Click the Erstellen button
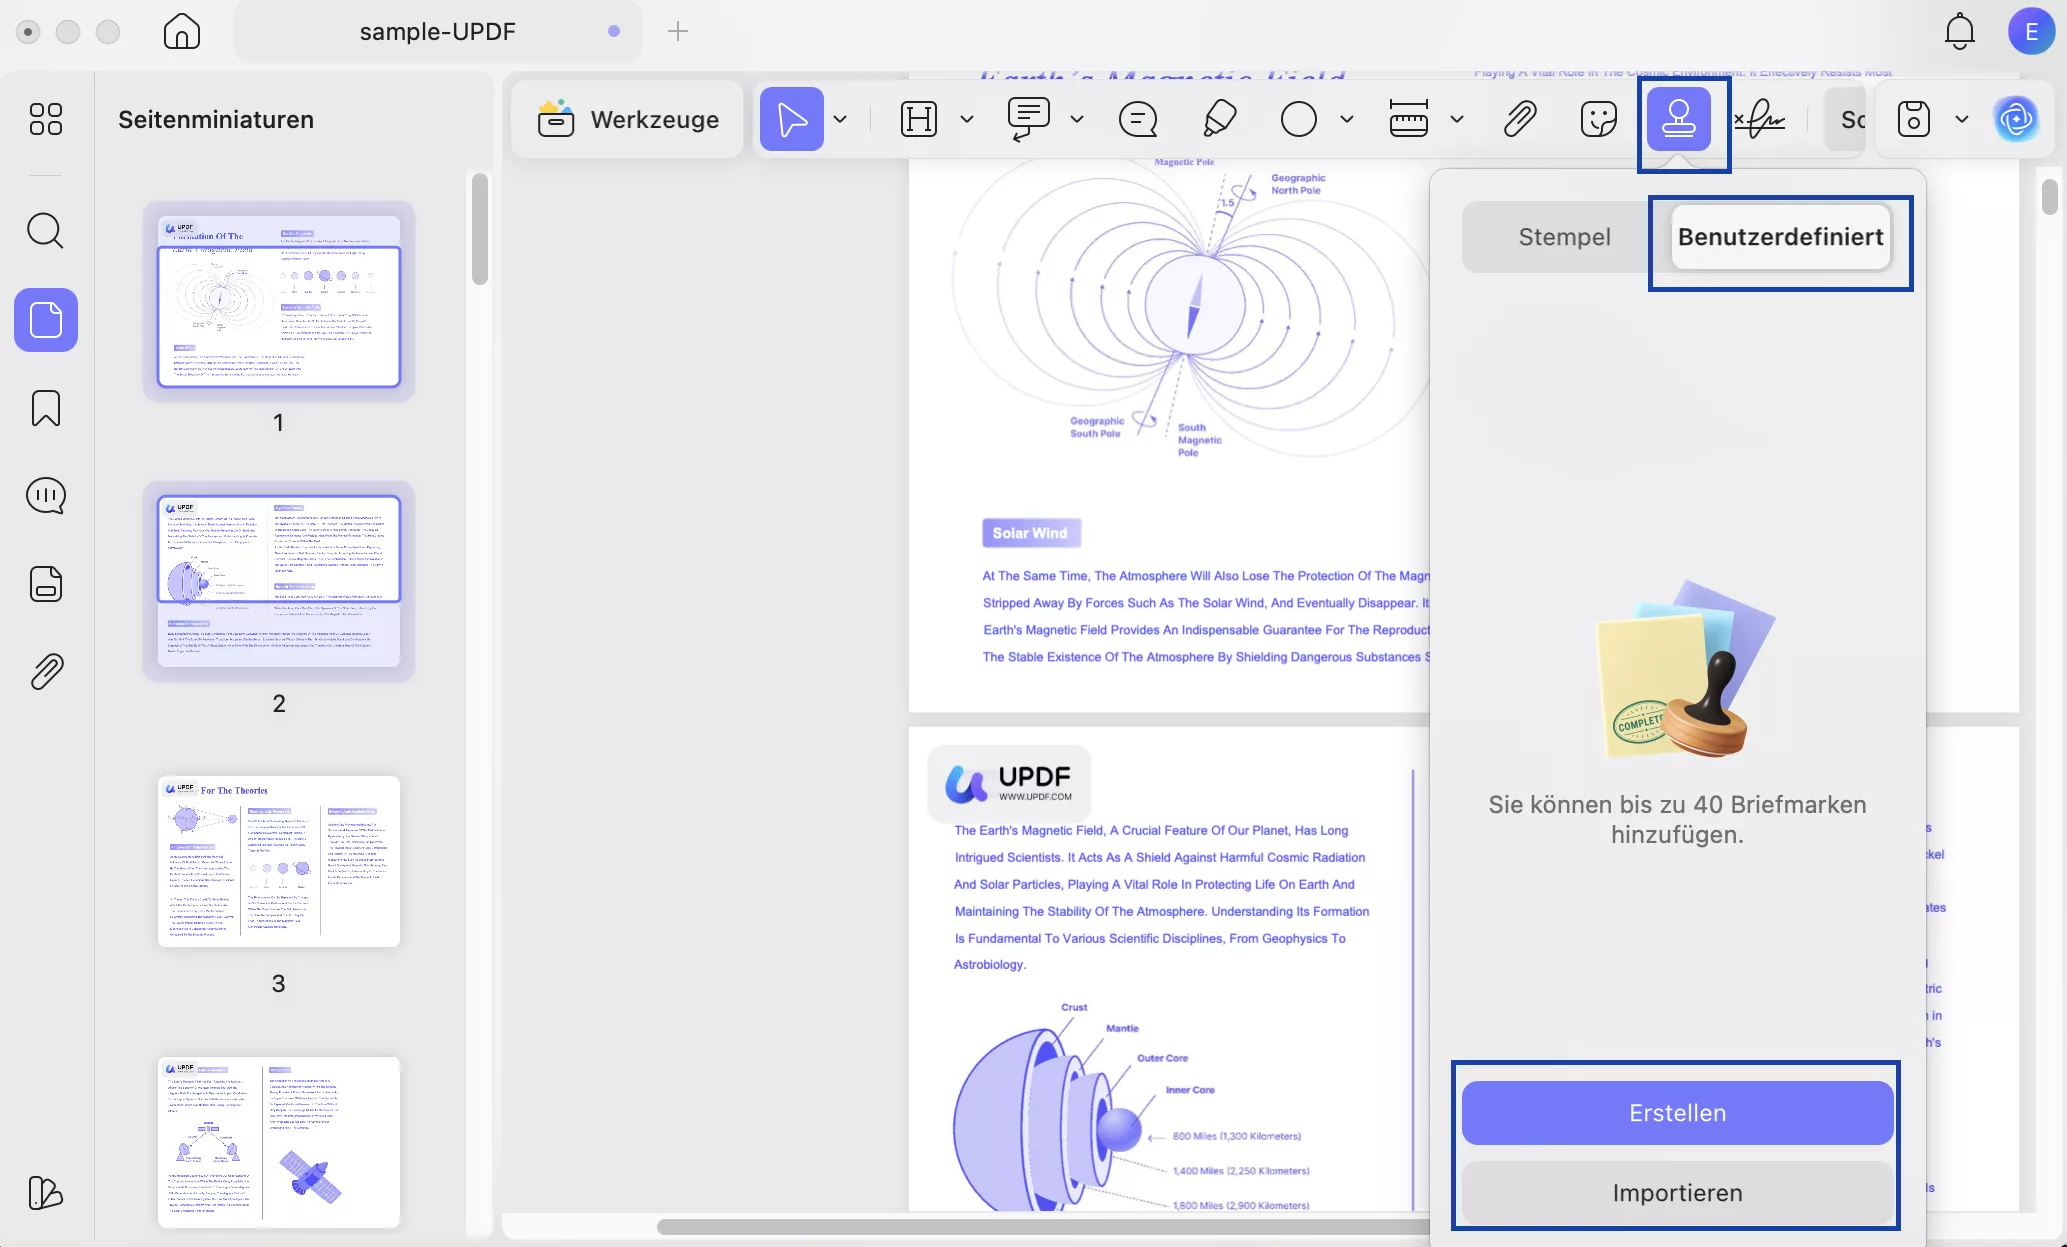The width and height of the screenshot is (2067, 1247). [x=1676, y=1112]
